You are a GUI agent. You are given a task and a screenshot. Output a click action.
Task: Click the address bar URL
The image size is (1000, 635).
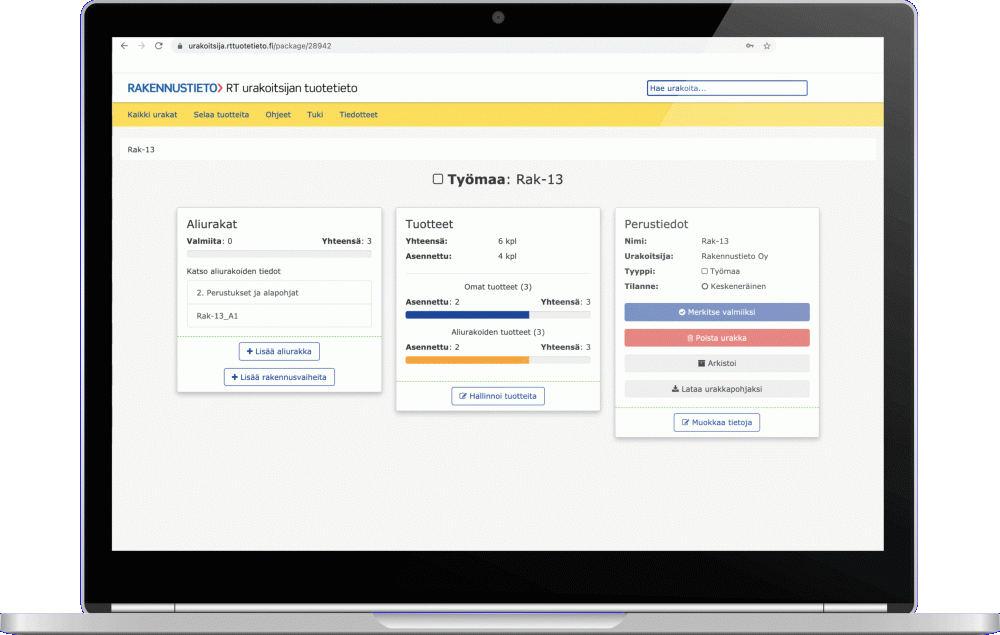(260, 46)
